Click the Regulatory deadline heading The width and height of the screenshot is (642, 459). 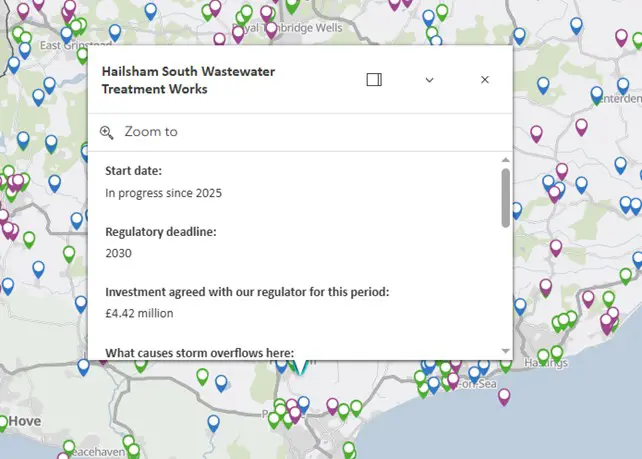pos(160,232)
